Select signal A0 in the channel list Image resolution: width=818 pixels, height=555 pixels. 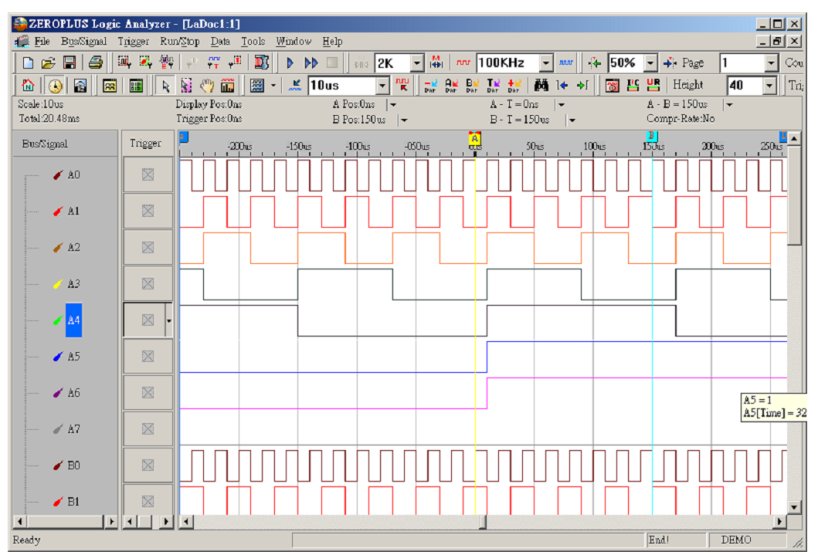[74, 175]
